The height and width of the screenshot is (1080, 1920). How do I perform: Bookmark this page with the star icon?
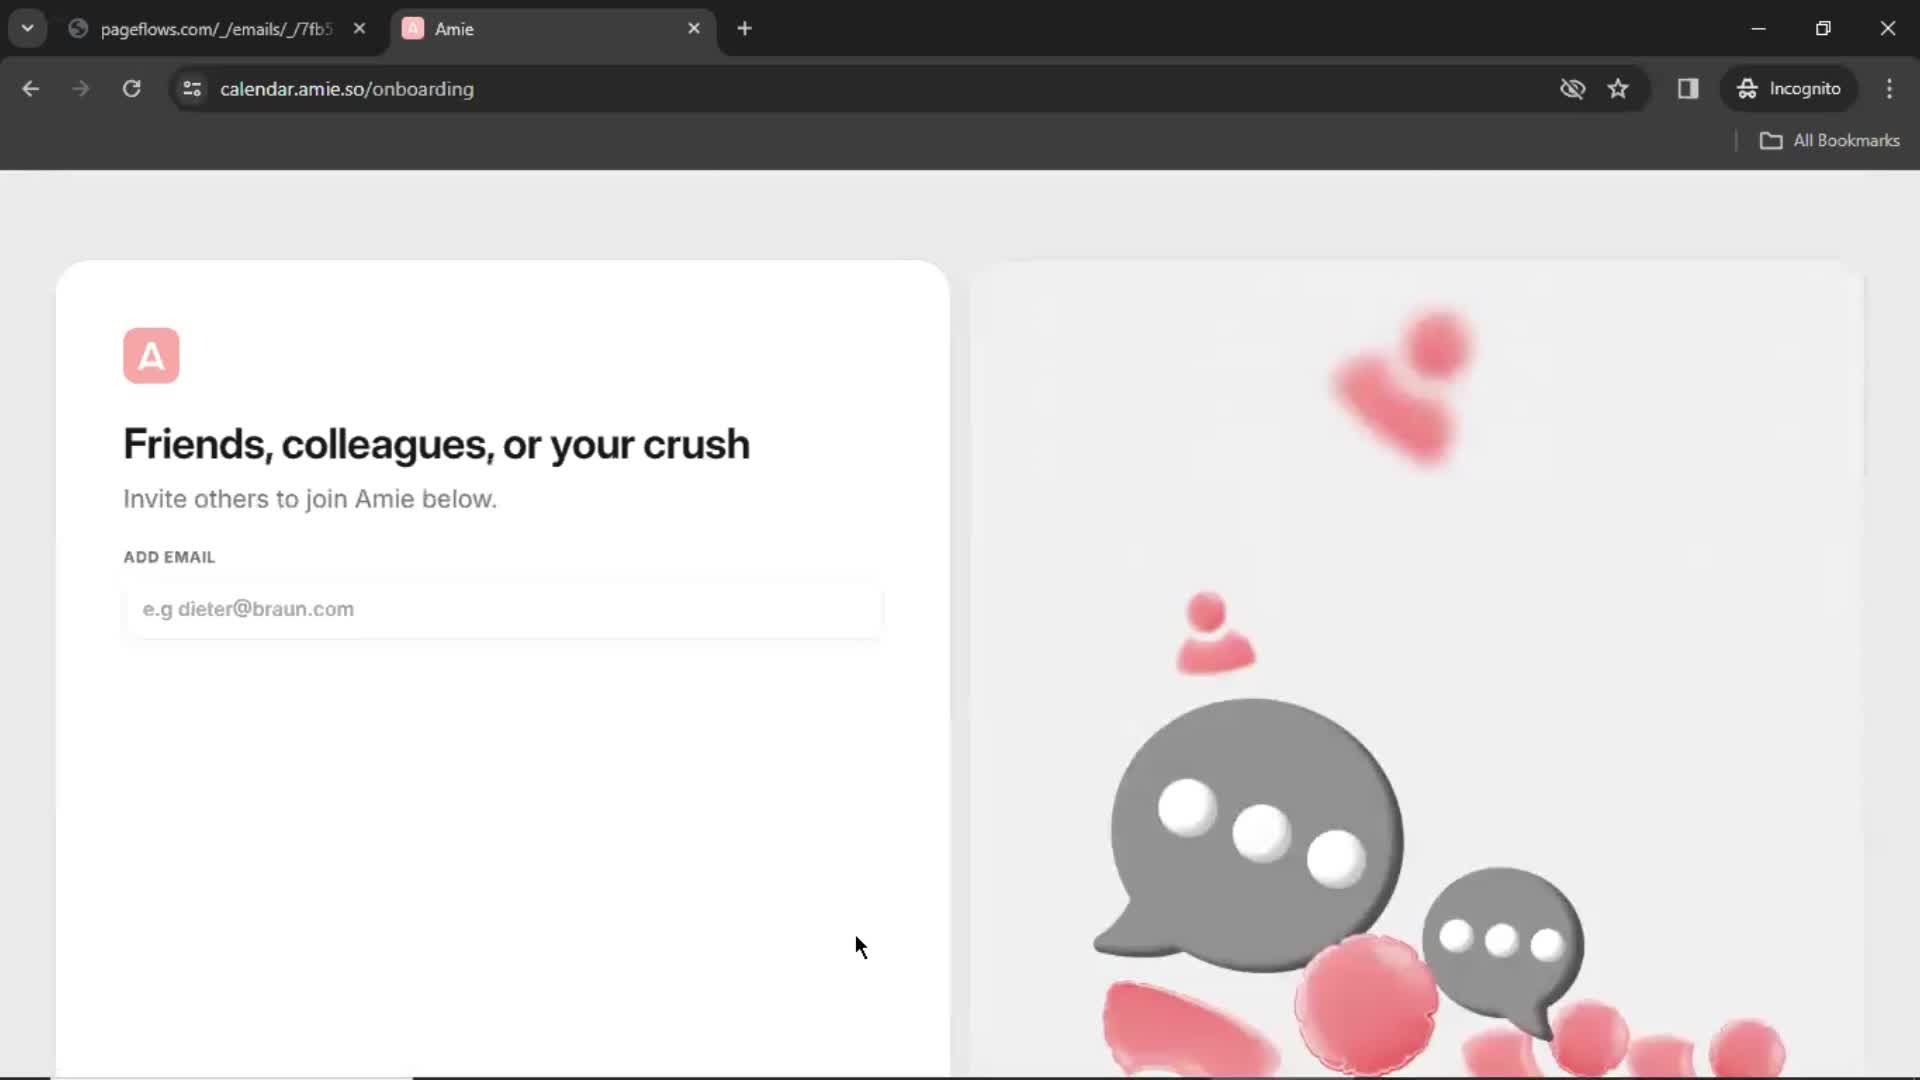[x=1618, y=88]
